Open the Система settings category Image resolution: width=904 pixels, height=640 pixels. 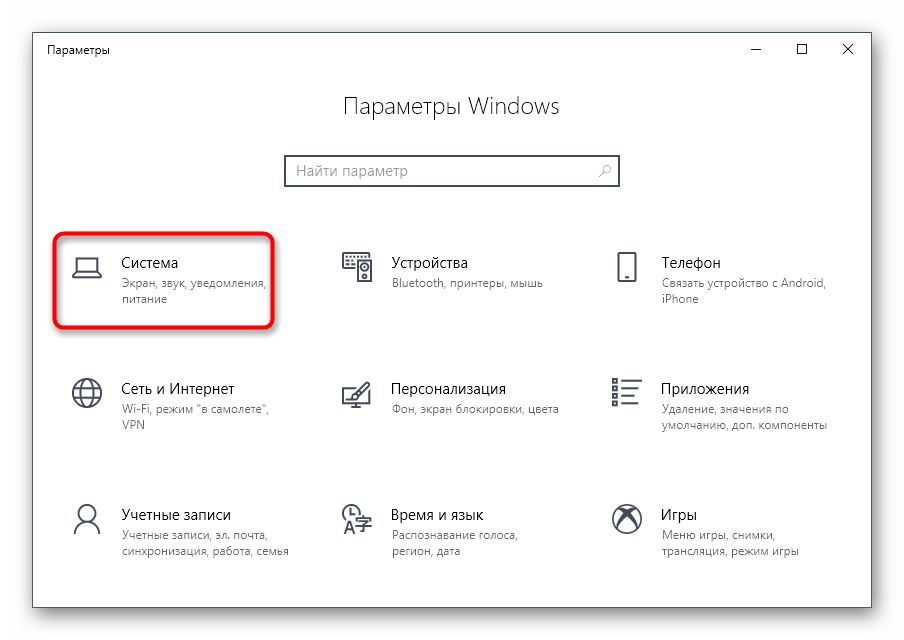pos(150,263)
